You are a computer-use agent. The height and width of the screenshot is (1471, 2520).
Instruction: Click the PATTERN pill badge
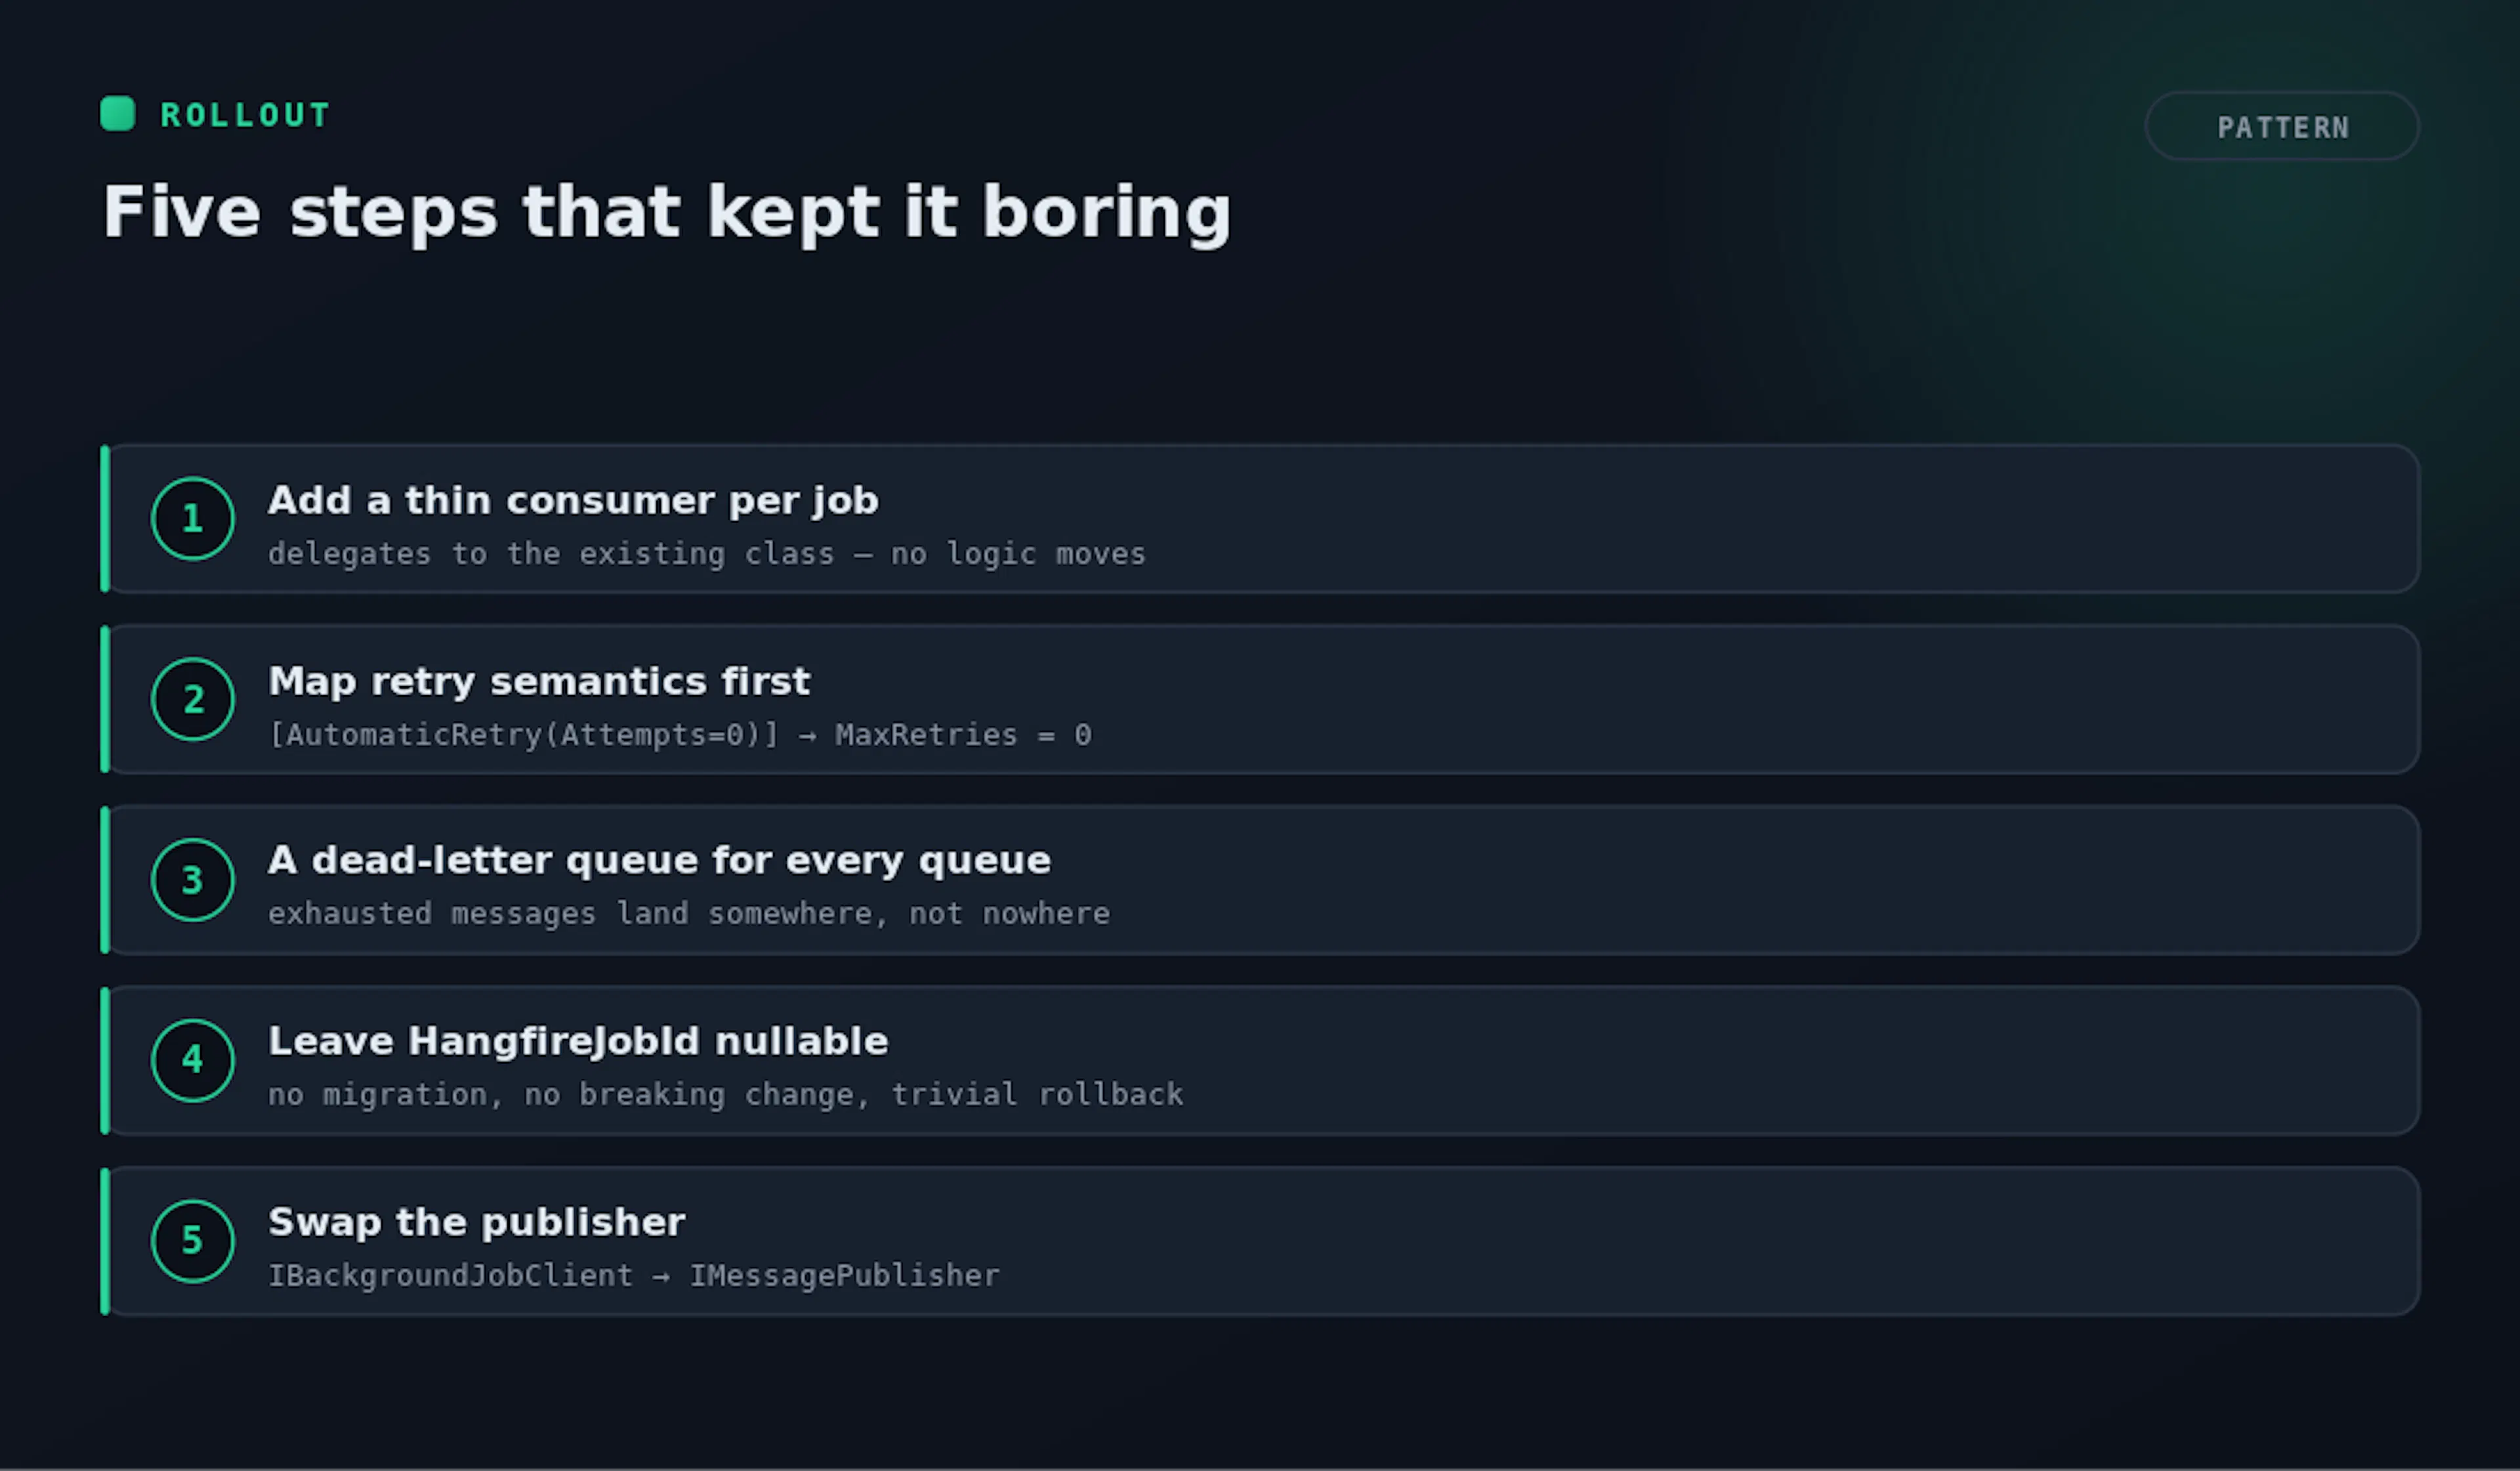coord(2282,127)
